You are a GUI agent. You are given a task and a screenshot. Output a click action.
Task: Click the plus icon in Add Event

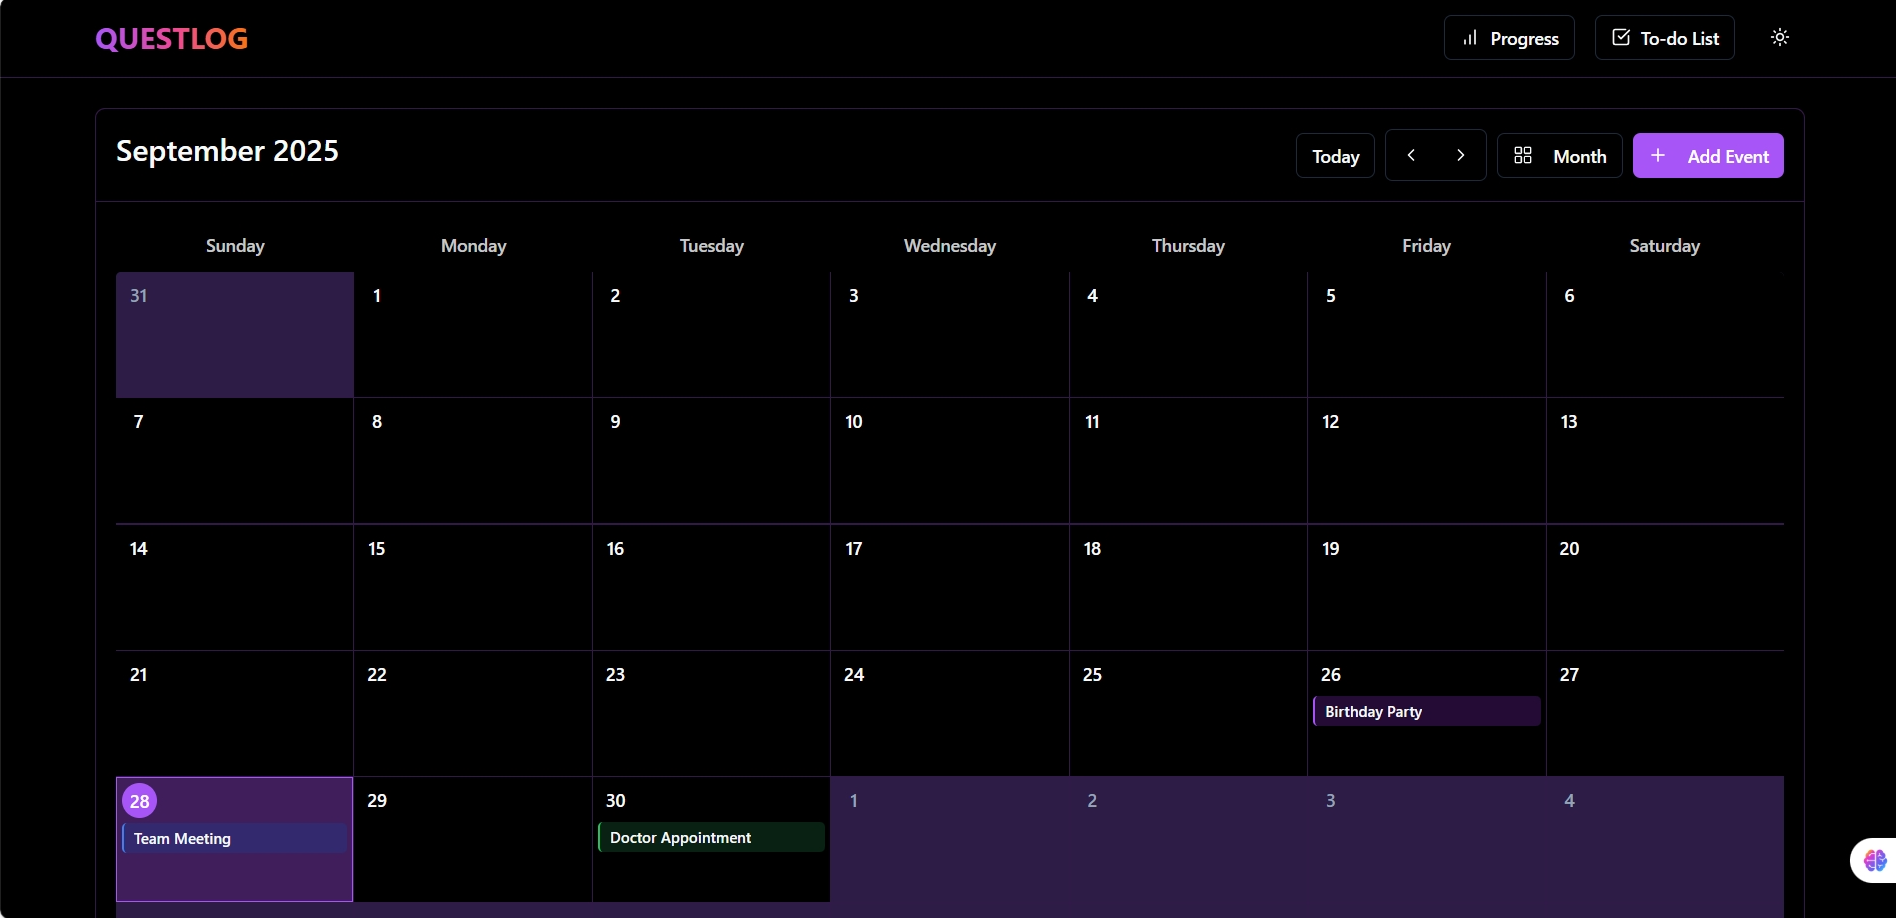point(1657,156)
